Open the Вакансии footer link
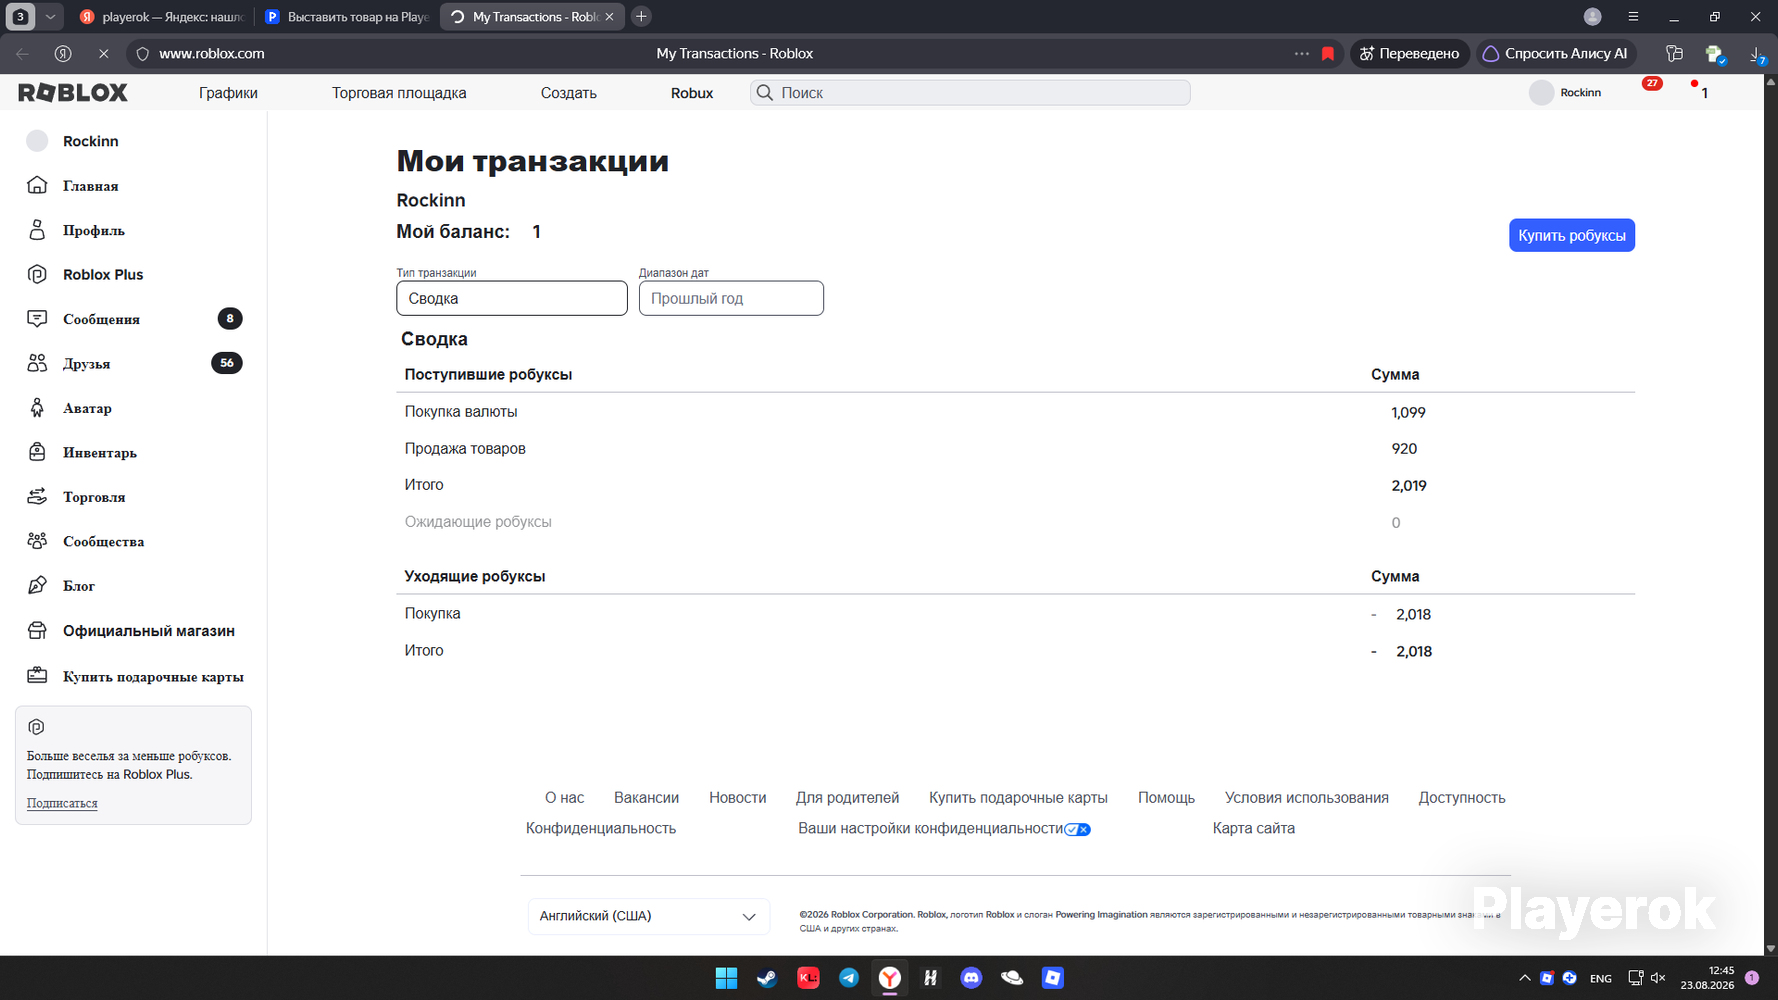 (x=646, y=798)
